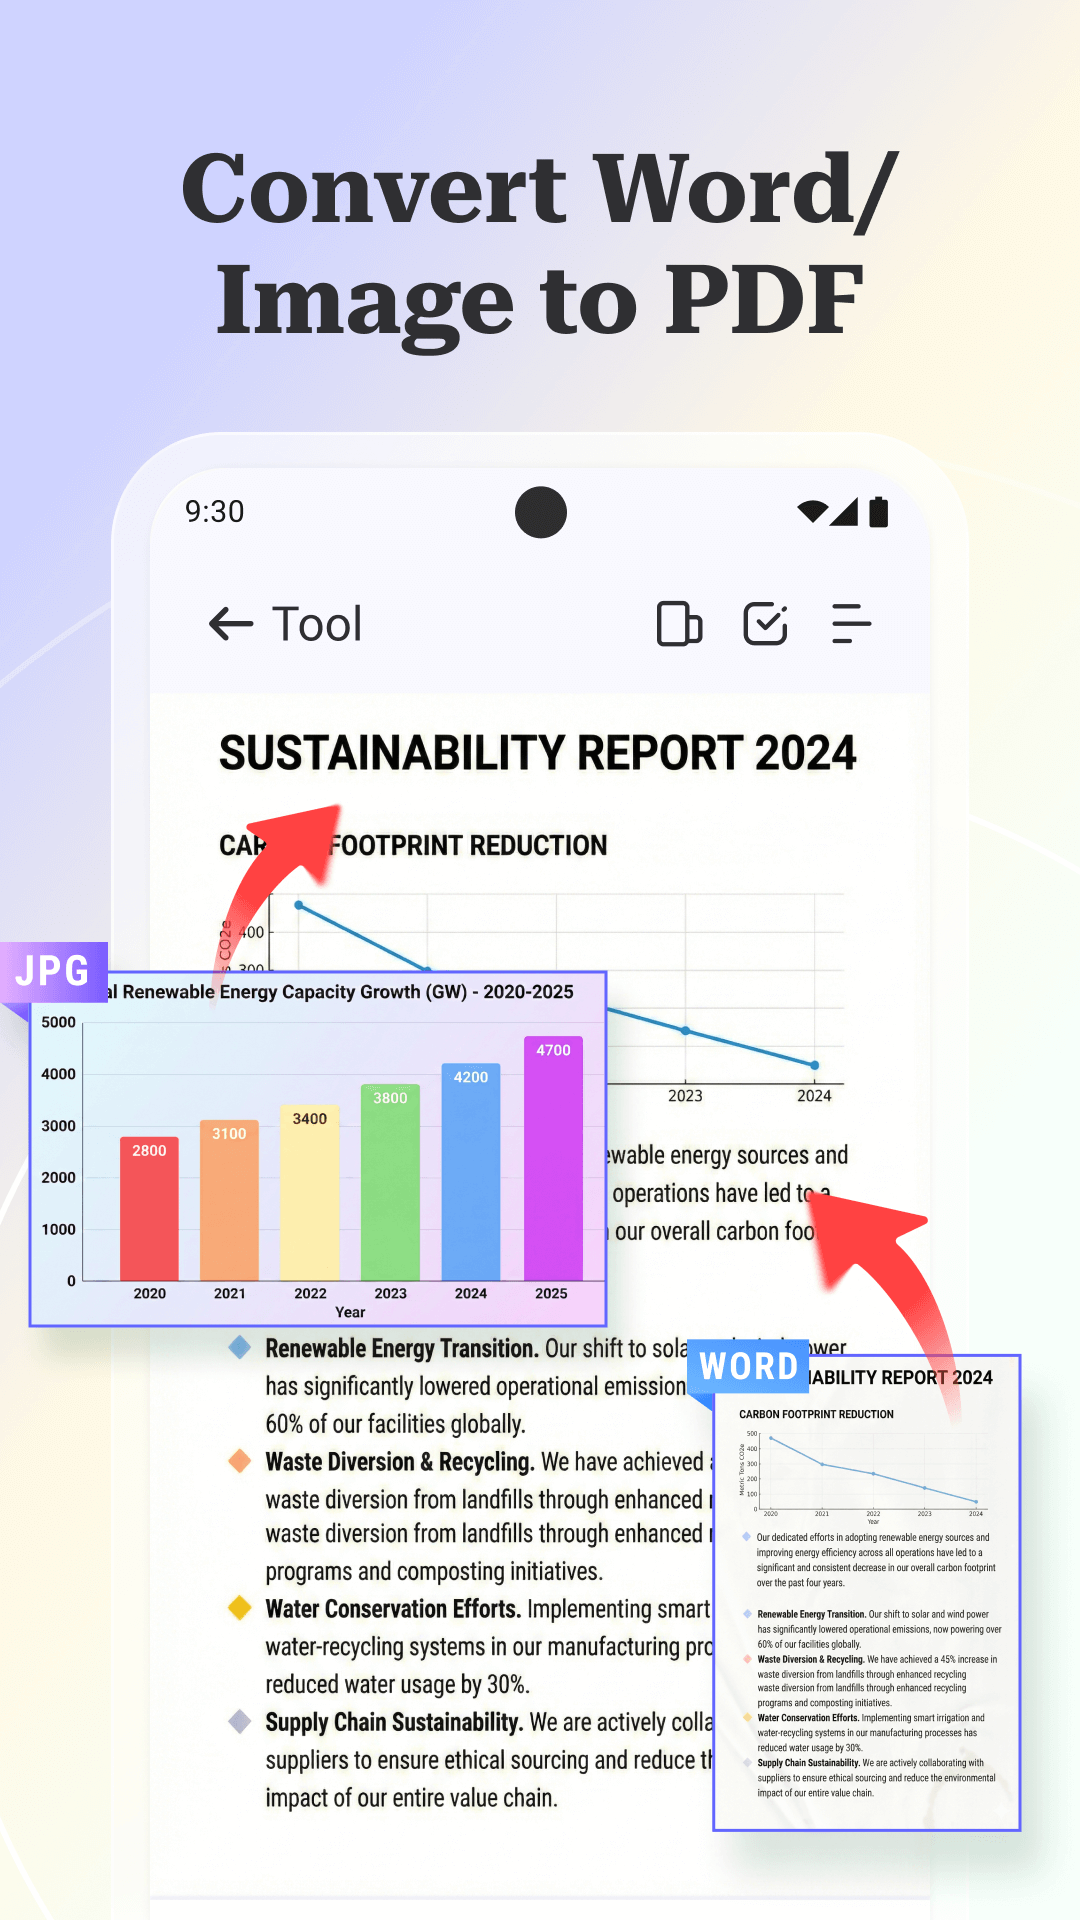
Task: Tap the Sustainability Report 2024 heading
Action: tap(538, 753)
